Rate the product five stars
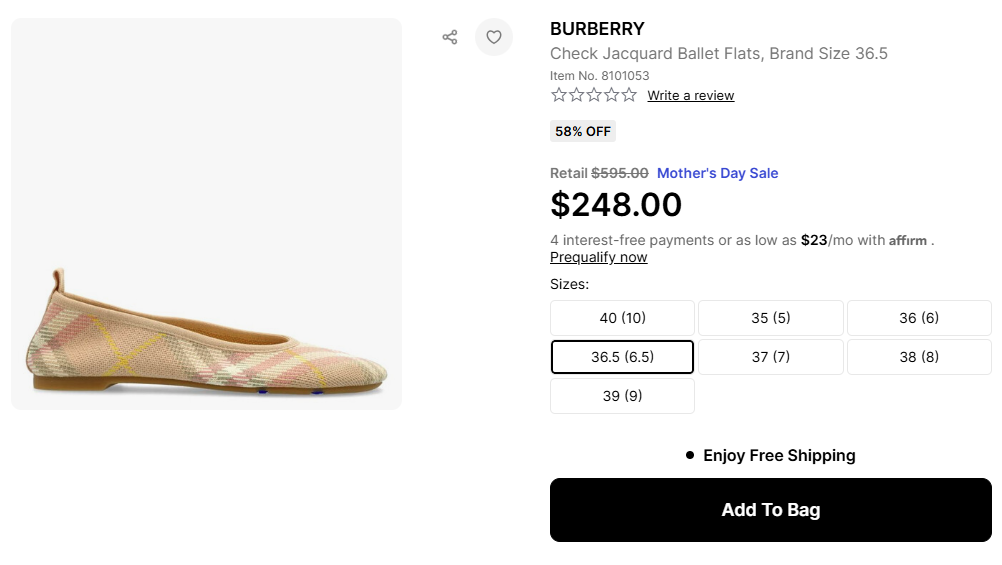 [x=629, y=95]
